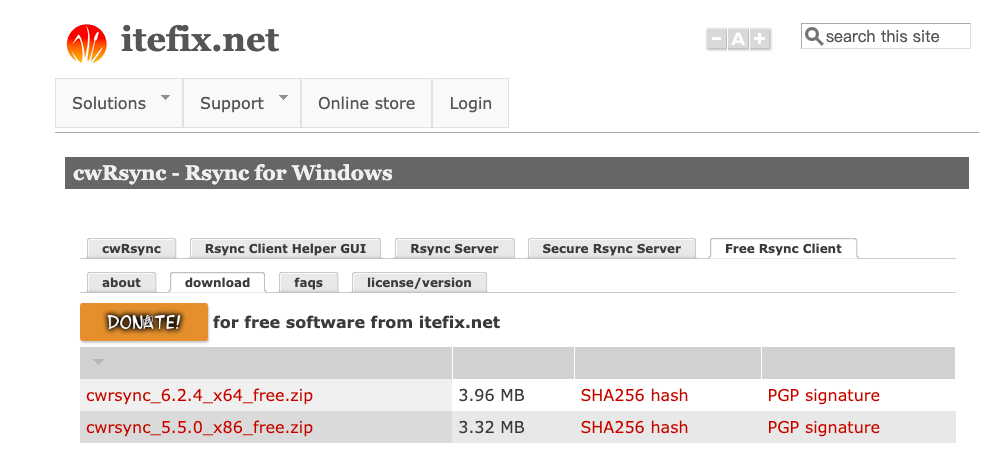Switch to Rsync Client Helper GUI tab
This screenshot has width=992, height=470.
coord(285,249)
